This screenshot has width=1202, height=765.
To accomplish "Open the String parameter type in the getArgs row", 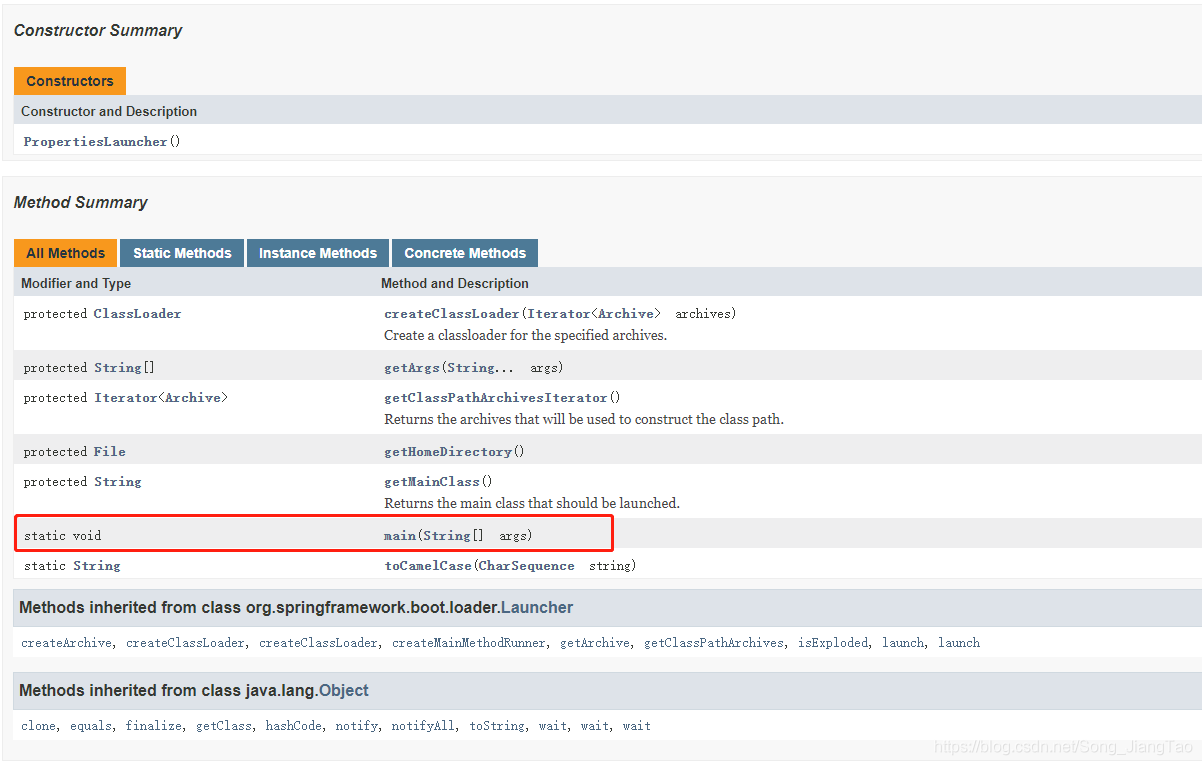I will [x=472, y=368].
